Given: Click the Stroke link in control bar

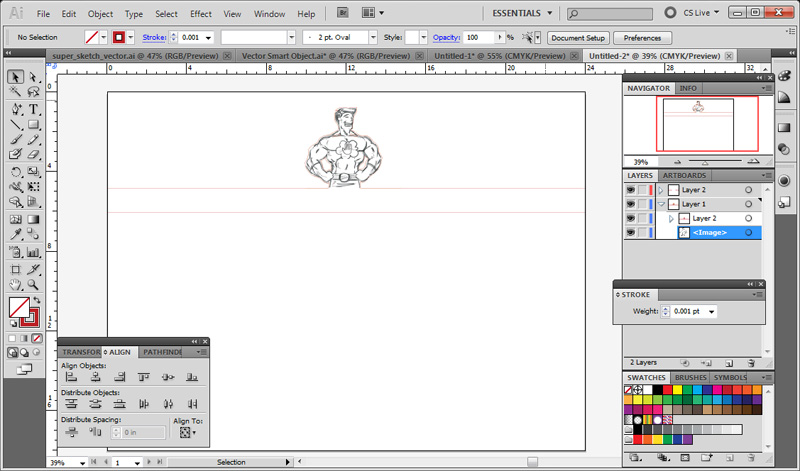Looking at the screenshot, I should pyautogui.click(x=154, y=38).
